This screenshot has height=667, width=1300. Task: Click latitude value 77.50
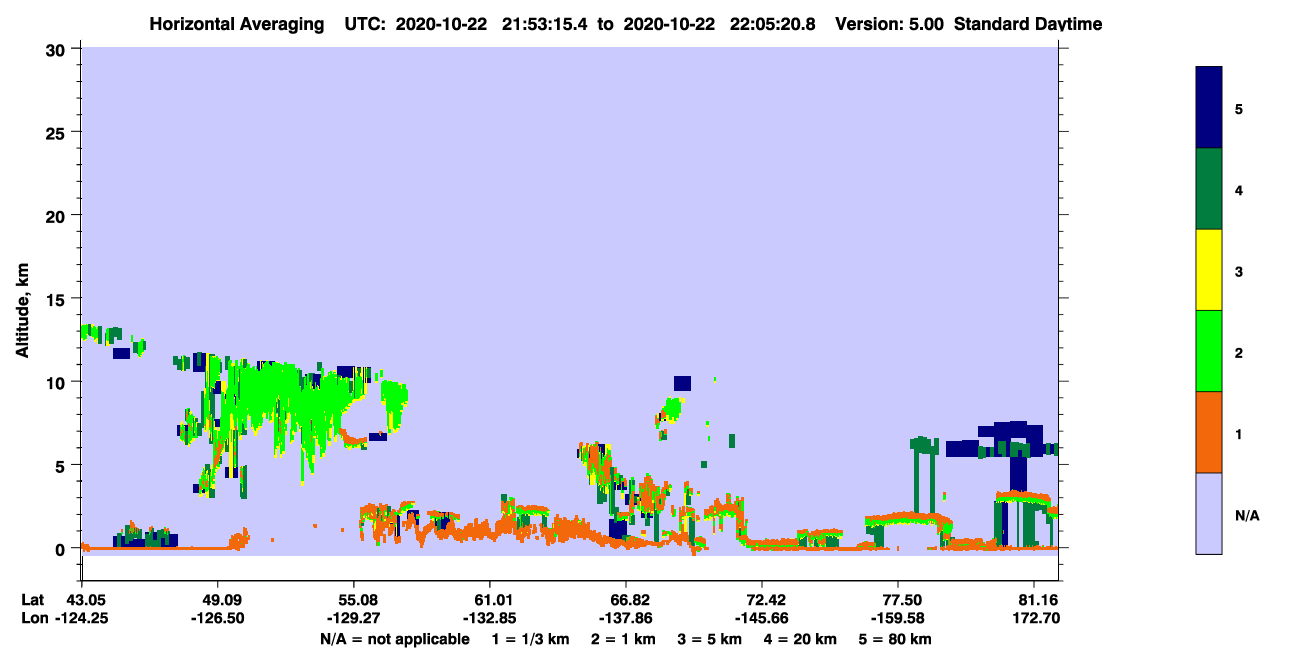[x=898, y=599]
